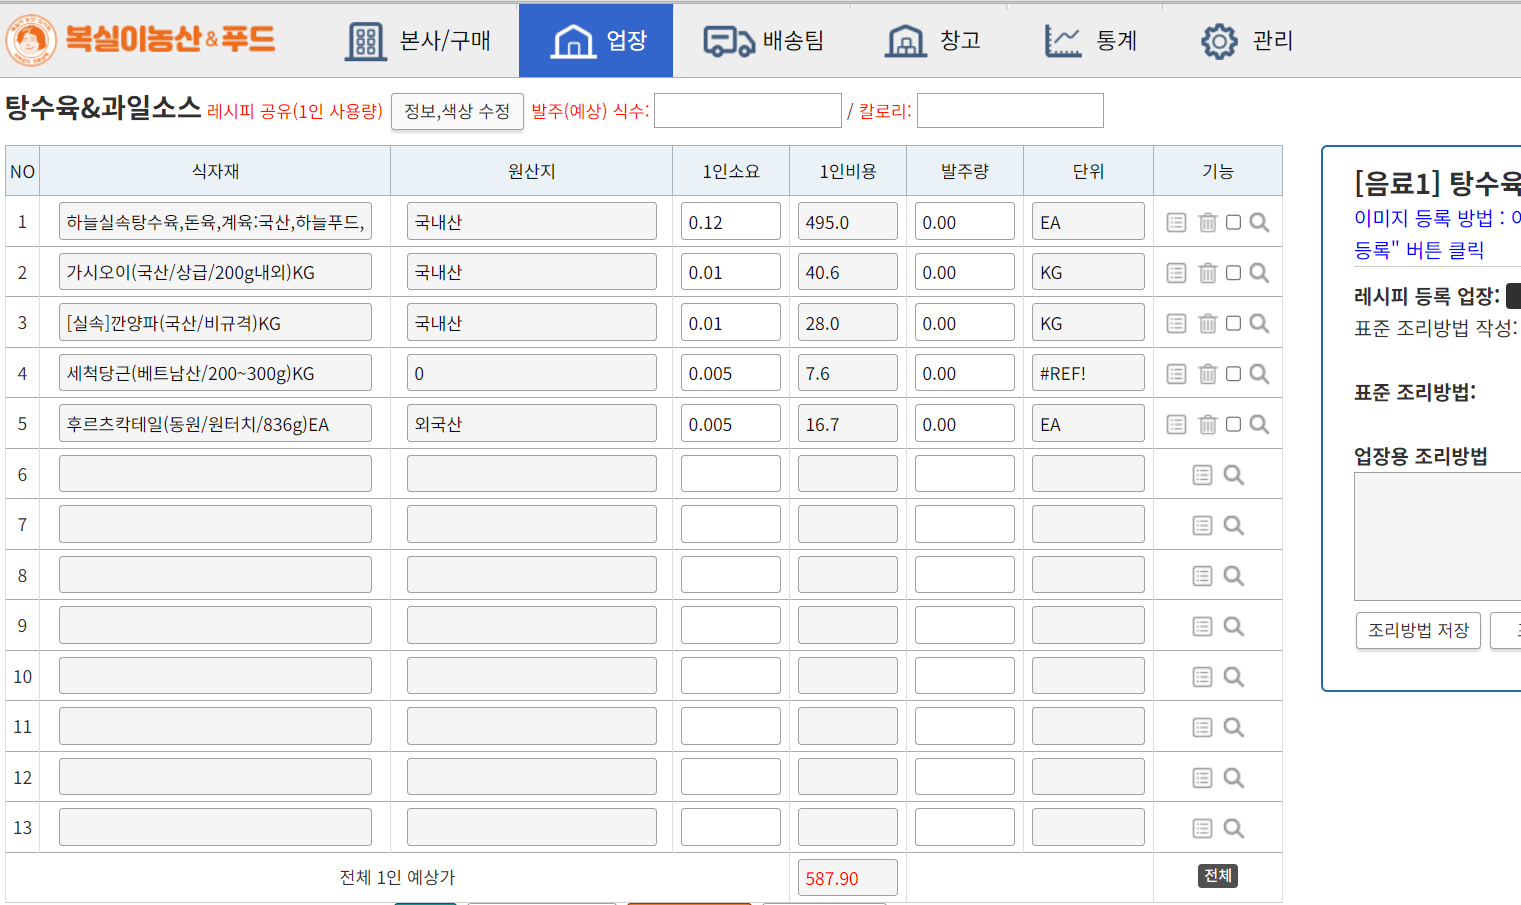Click the magnifier icon in row 2
The height and width of the screenshot is (905, 1521).
pos(1259,273)
